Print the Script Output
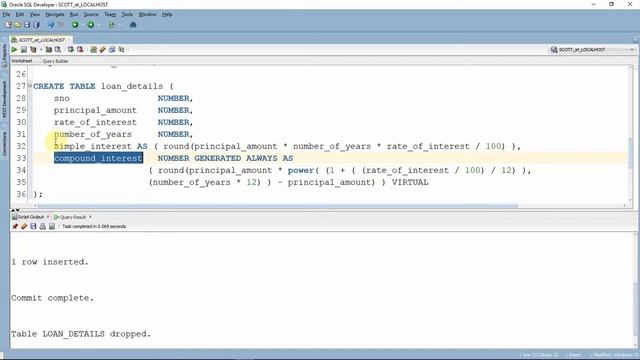The height and width of the screenshot is (360, 640). click(42, 227)
